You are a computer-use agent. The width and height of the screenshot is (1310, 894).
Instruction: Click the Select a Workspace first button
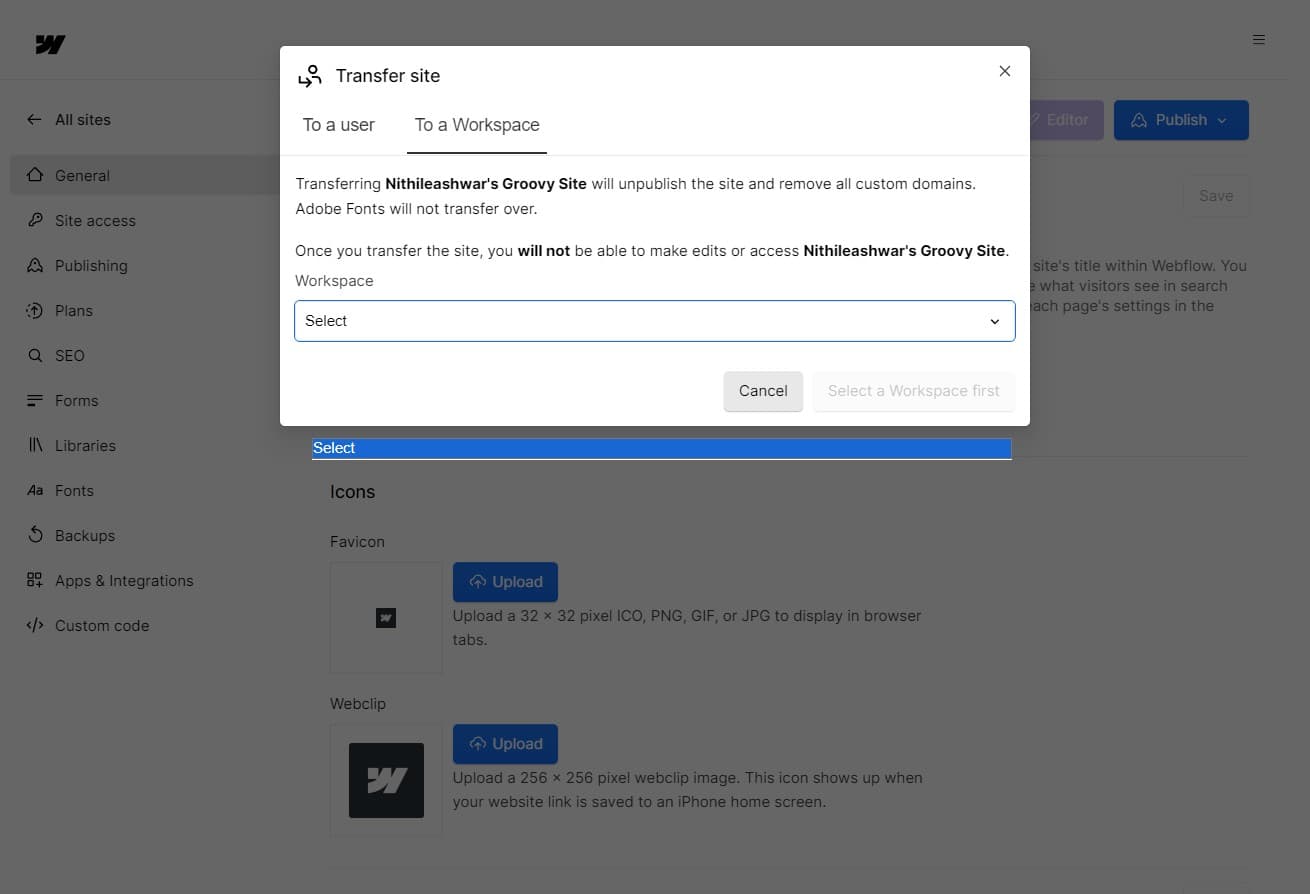coord(913,391)
